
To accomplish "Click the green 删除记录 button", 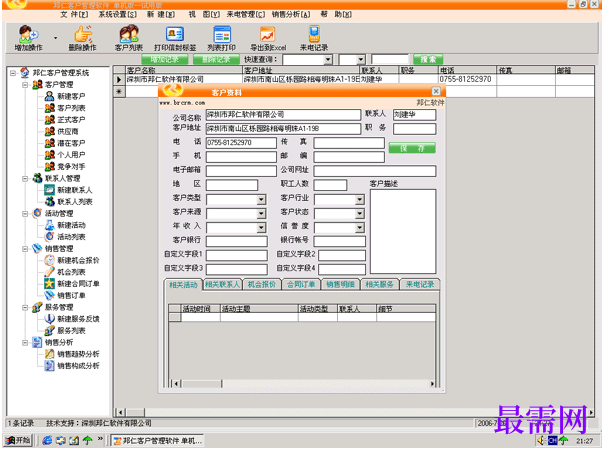I will tap(216, 60).
